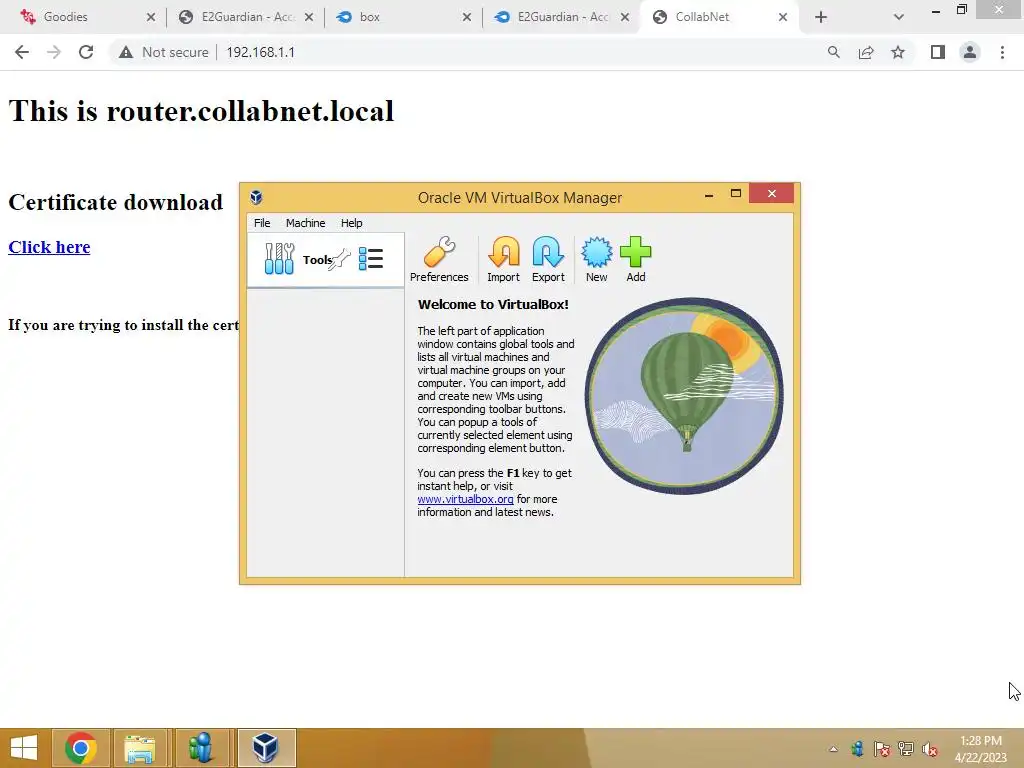Go forward in Chrome

click(54, 52)
